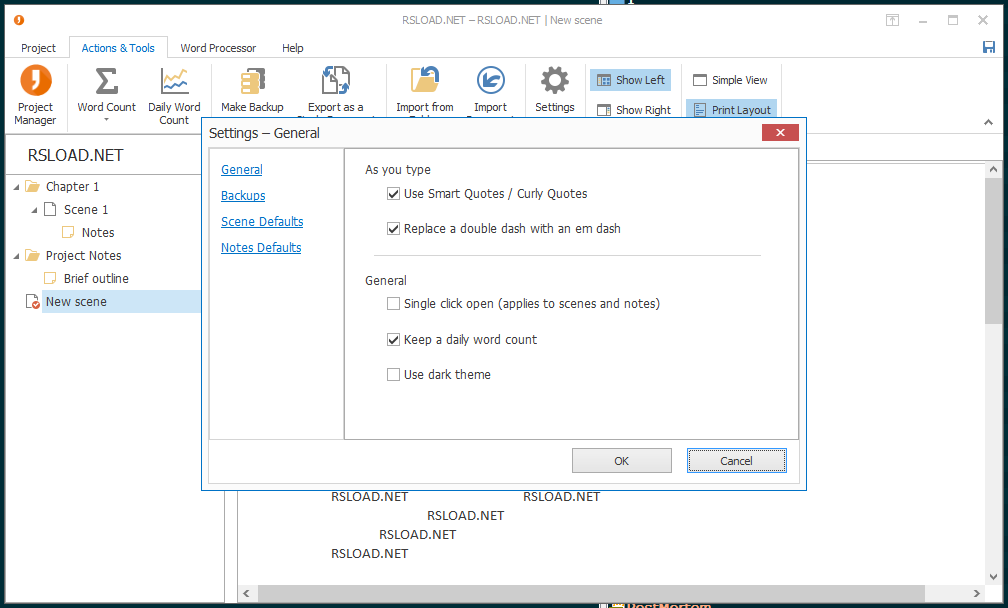Toggle Show Left panel button
The width and height of the screenshot is (1008, 608).
pos(631,80)
